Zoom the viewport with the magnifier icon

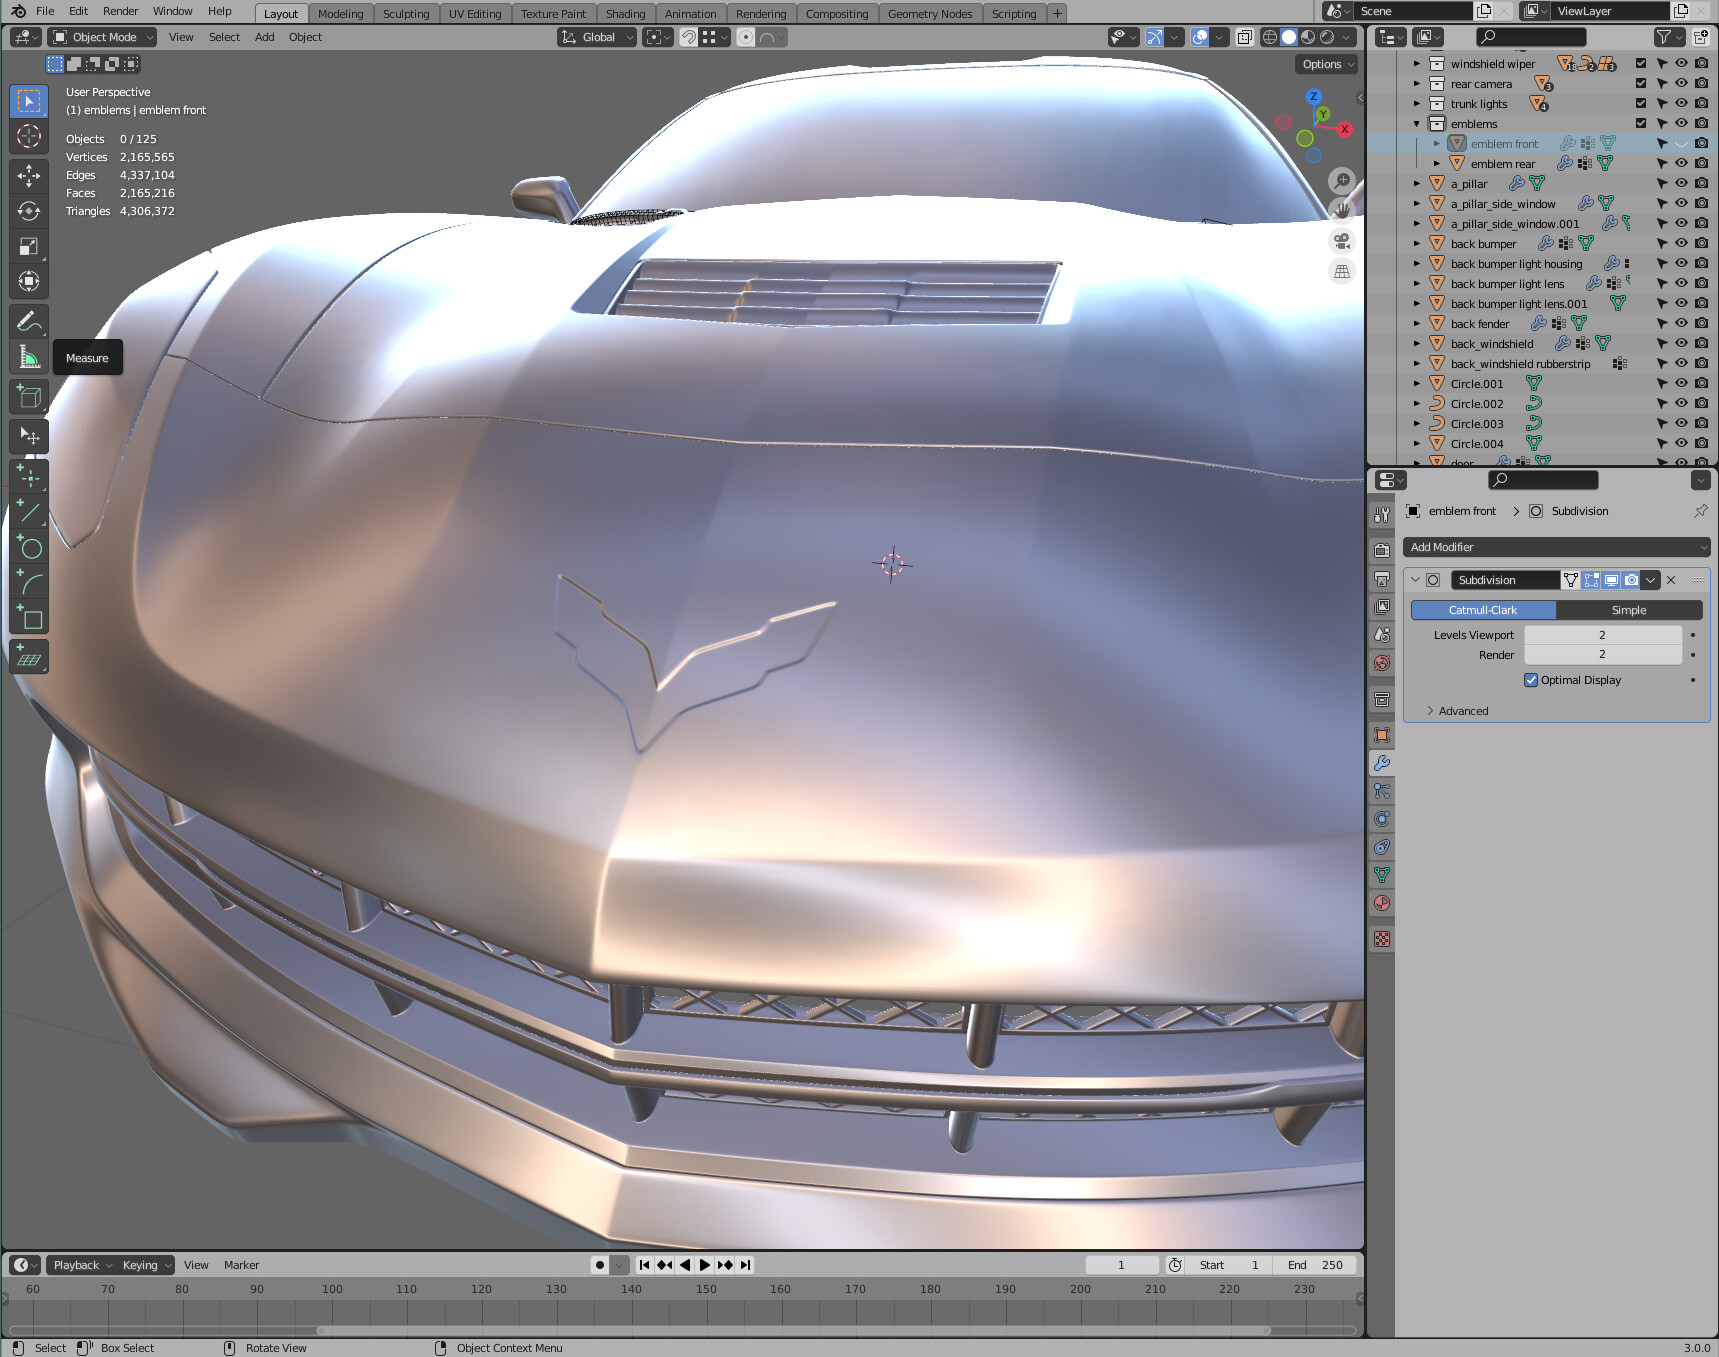pos(1342,181)
